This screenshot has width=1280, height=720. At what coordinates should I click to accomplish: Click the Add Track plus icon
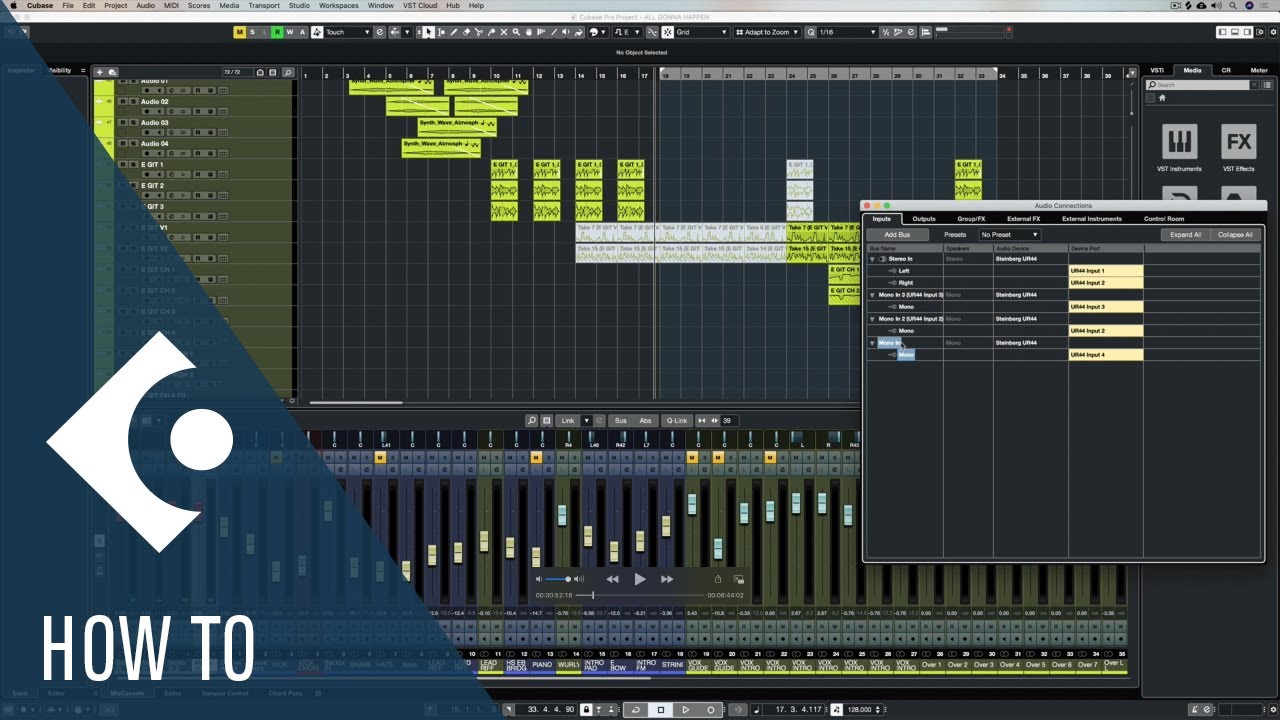pyautogui.click(x=99, y=72)
